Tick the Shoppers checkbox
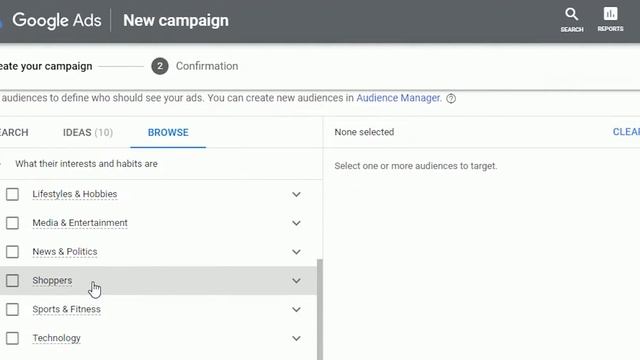This screenshot has height=360, width=640. (12, 280)
